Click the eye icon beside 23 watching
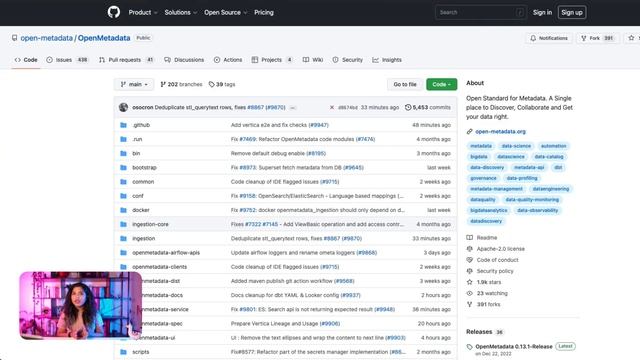640x360 pixels. pyautogui.click(x=469, y=293)
